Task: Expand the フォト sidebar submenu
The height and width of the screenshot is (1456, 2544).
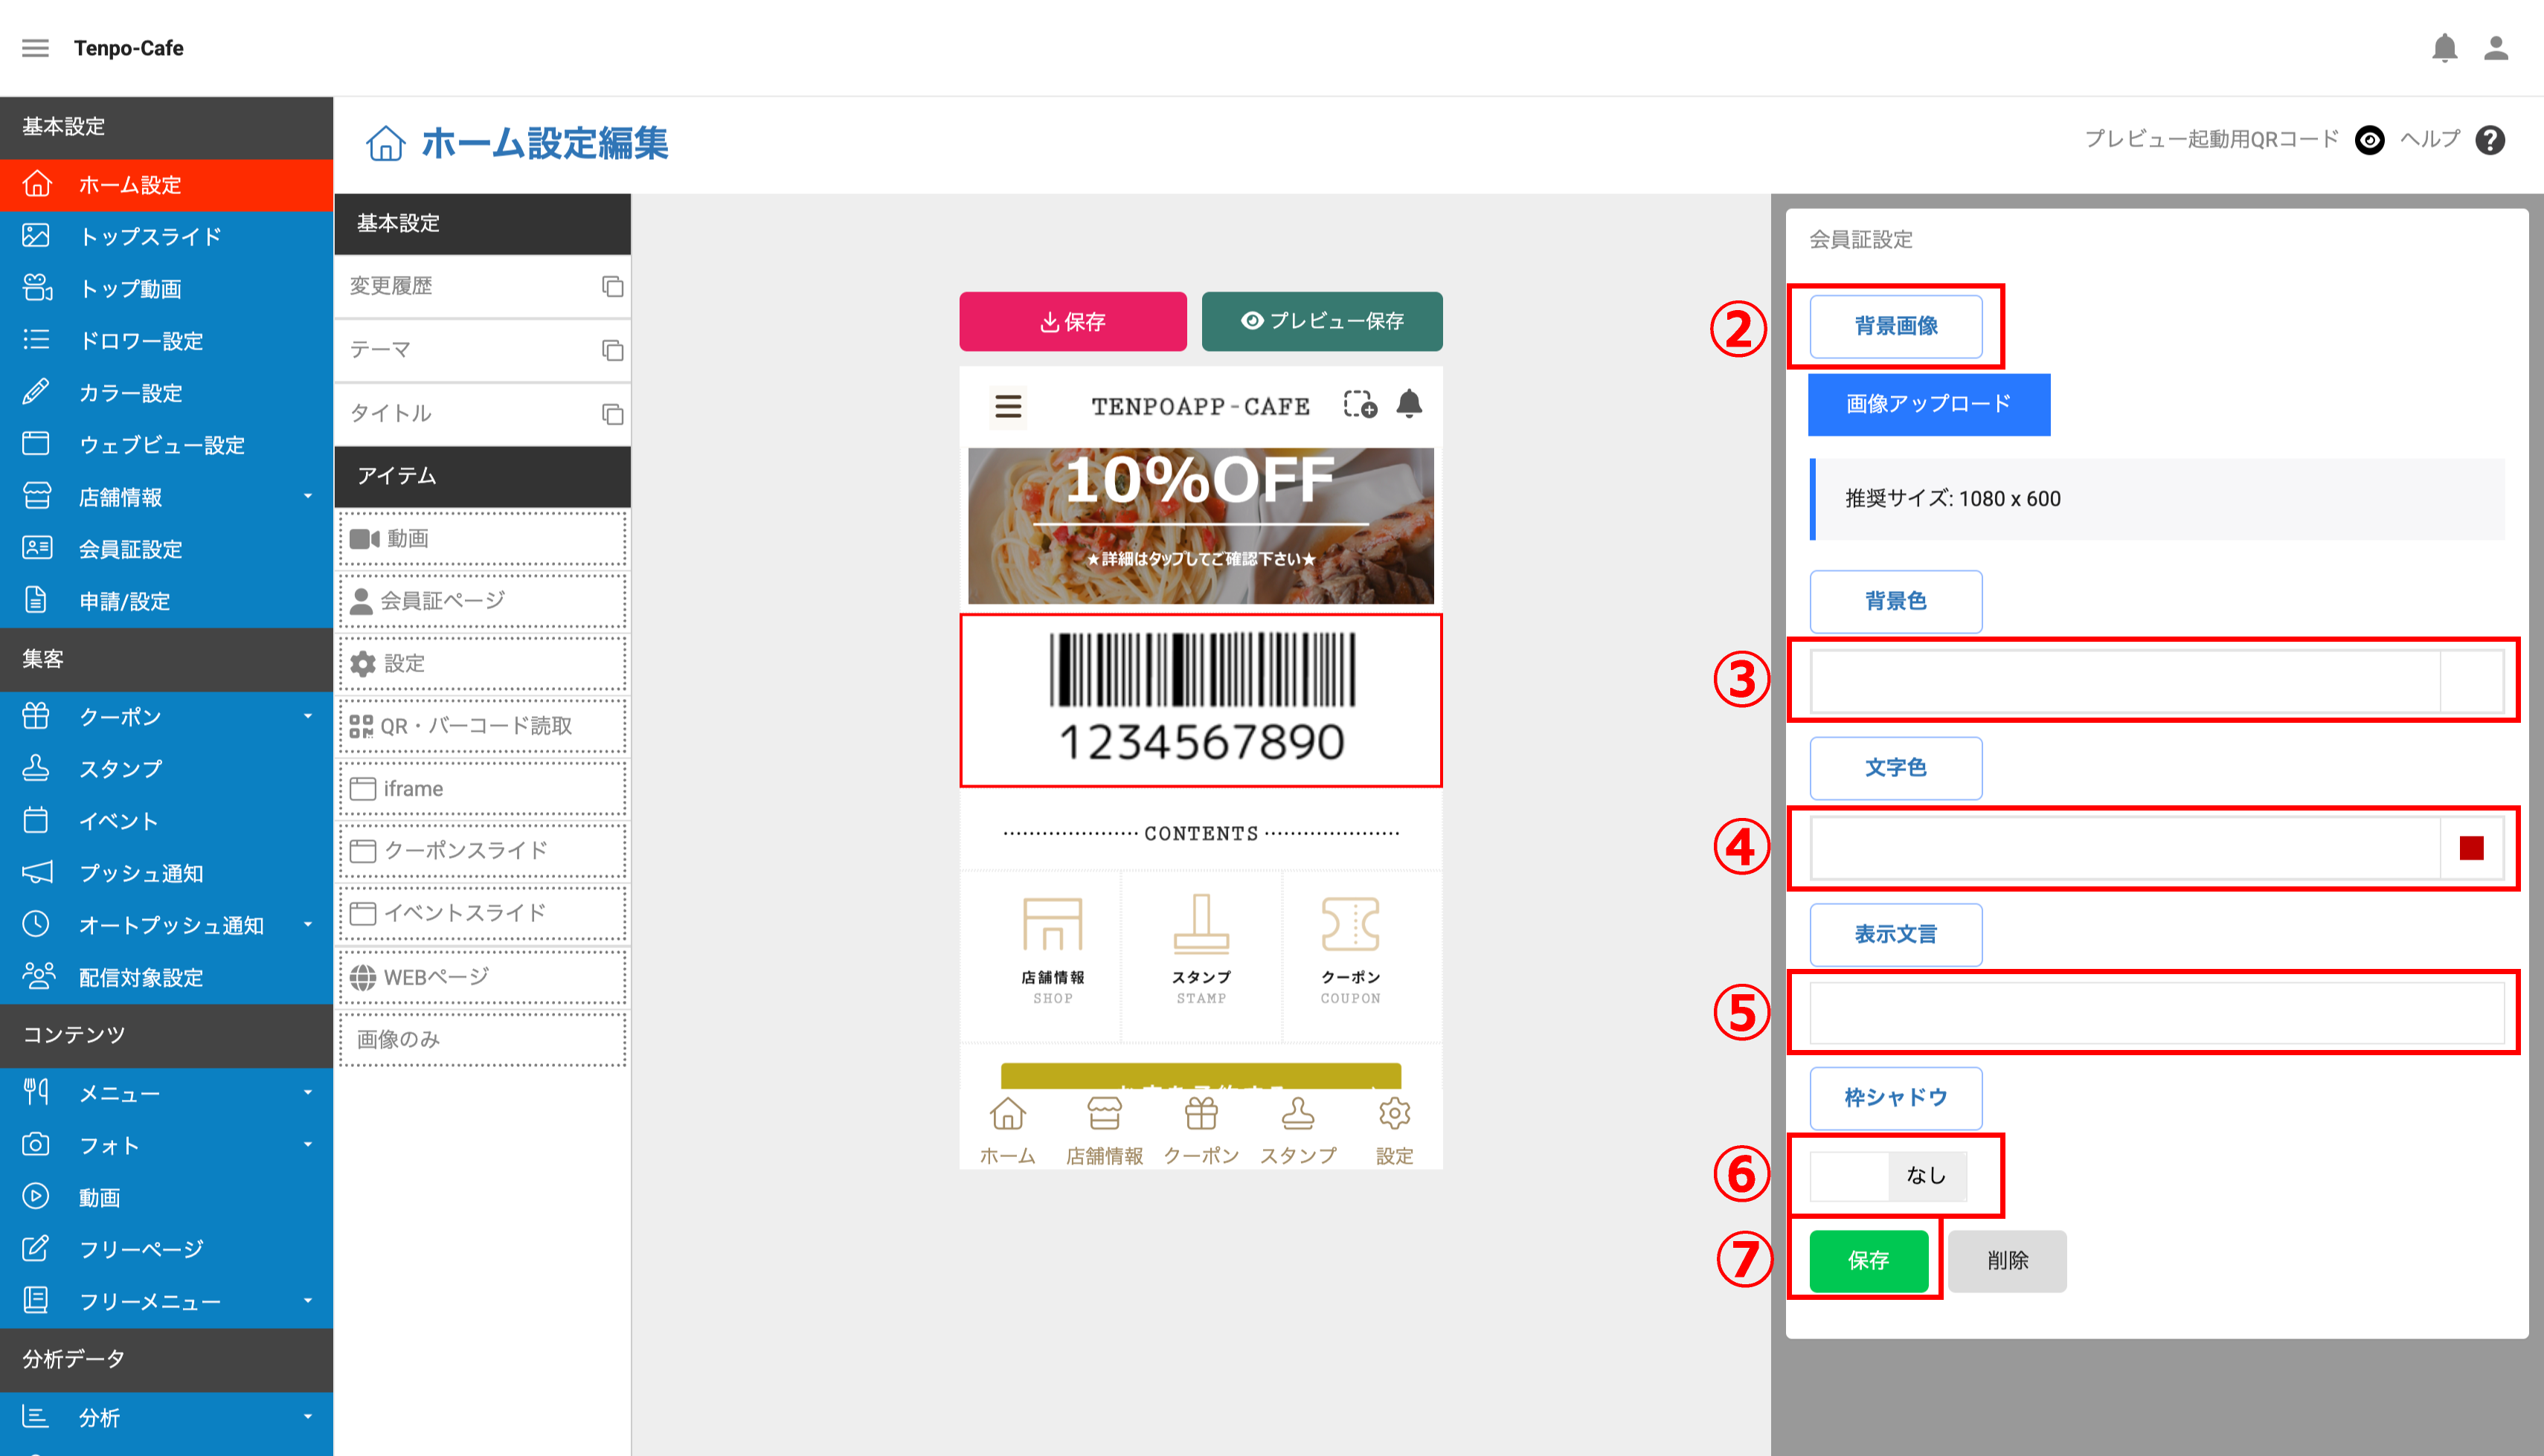Action: 308,1145
